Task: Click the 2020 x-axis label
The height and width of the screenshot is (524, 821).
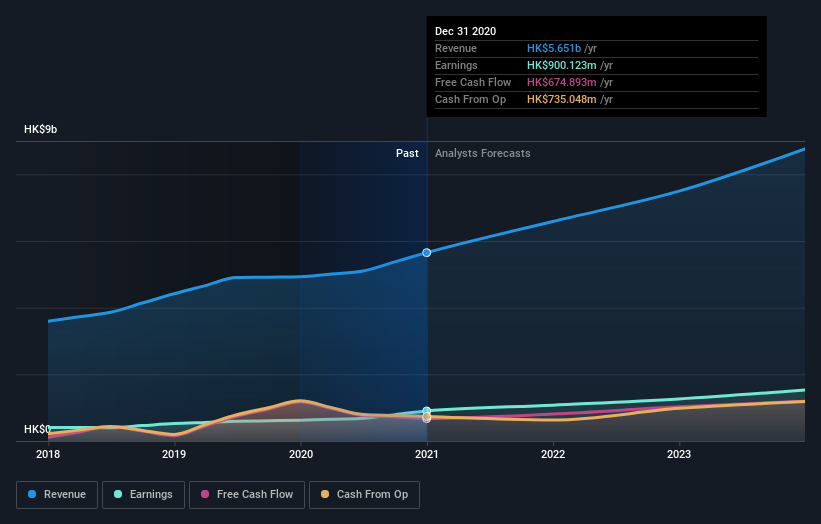Action: pyautogui.click(x=301, y=454)
